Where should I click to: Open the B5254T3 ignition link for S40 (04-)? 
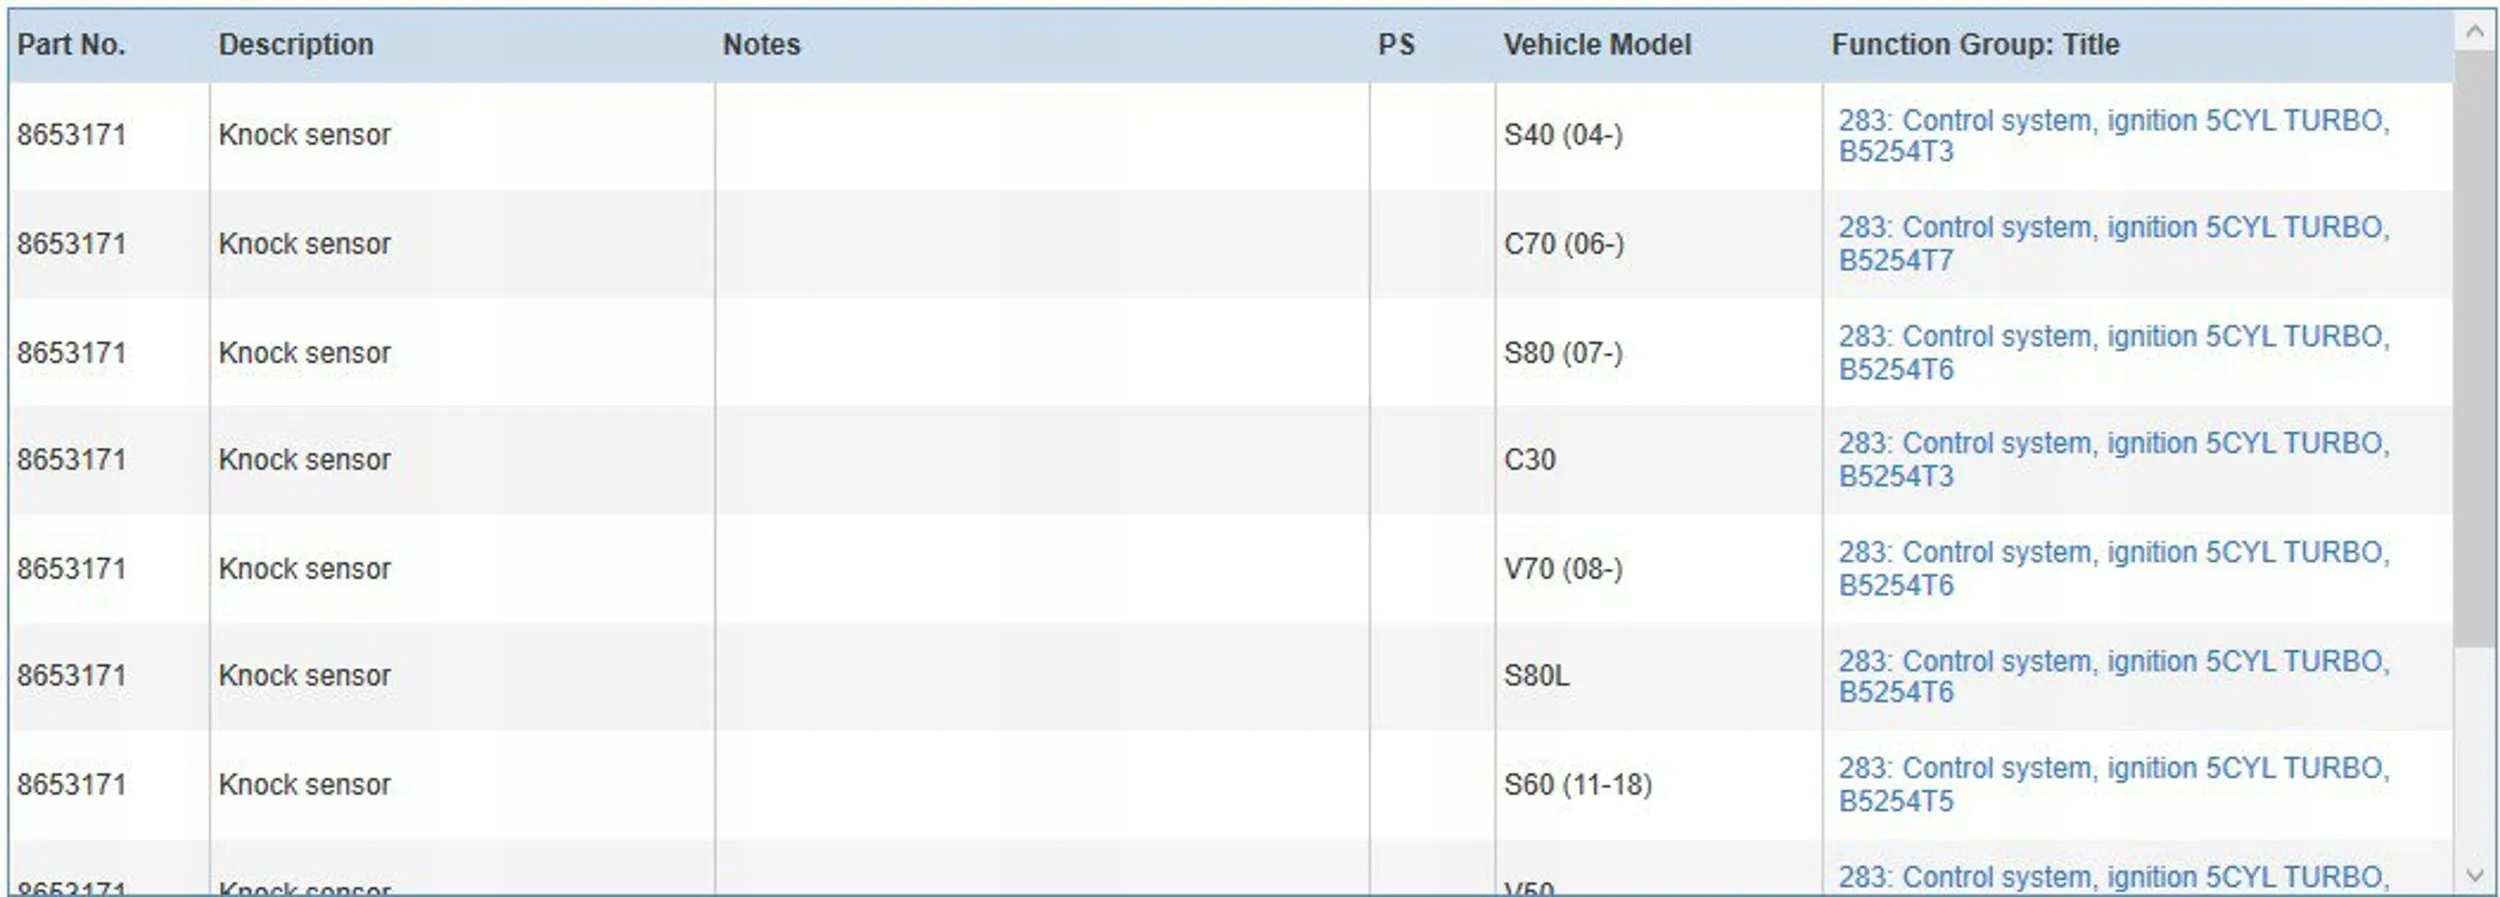click(x=2113, y=135)
